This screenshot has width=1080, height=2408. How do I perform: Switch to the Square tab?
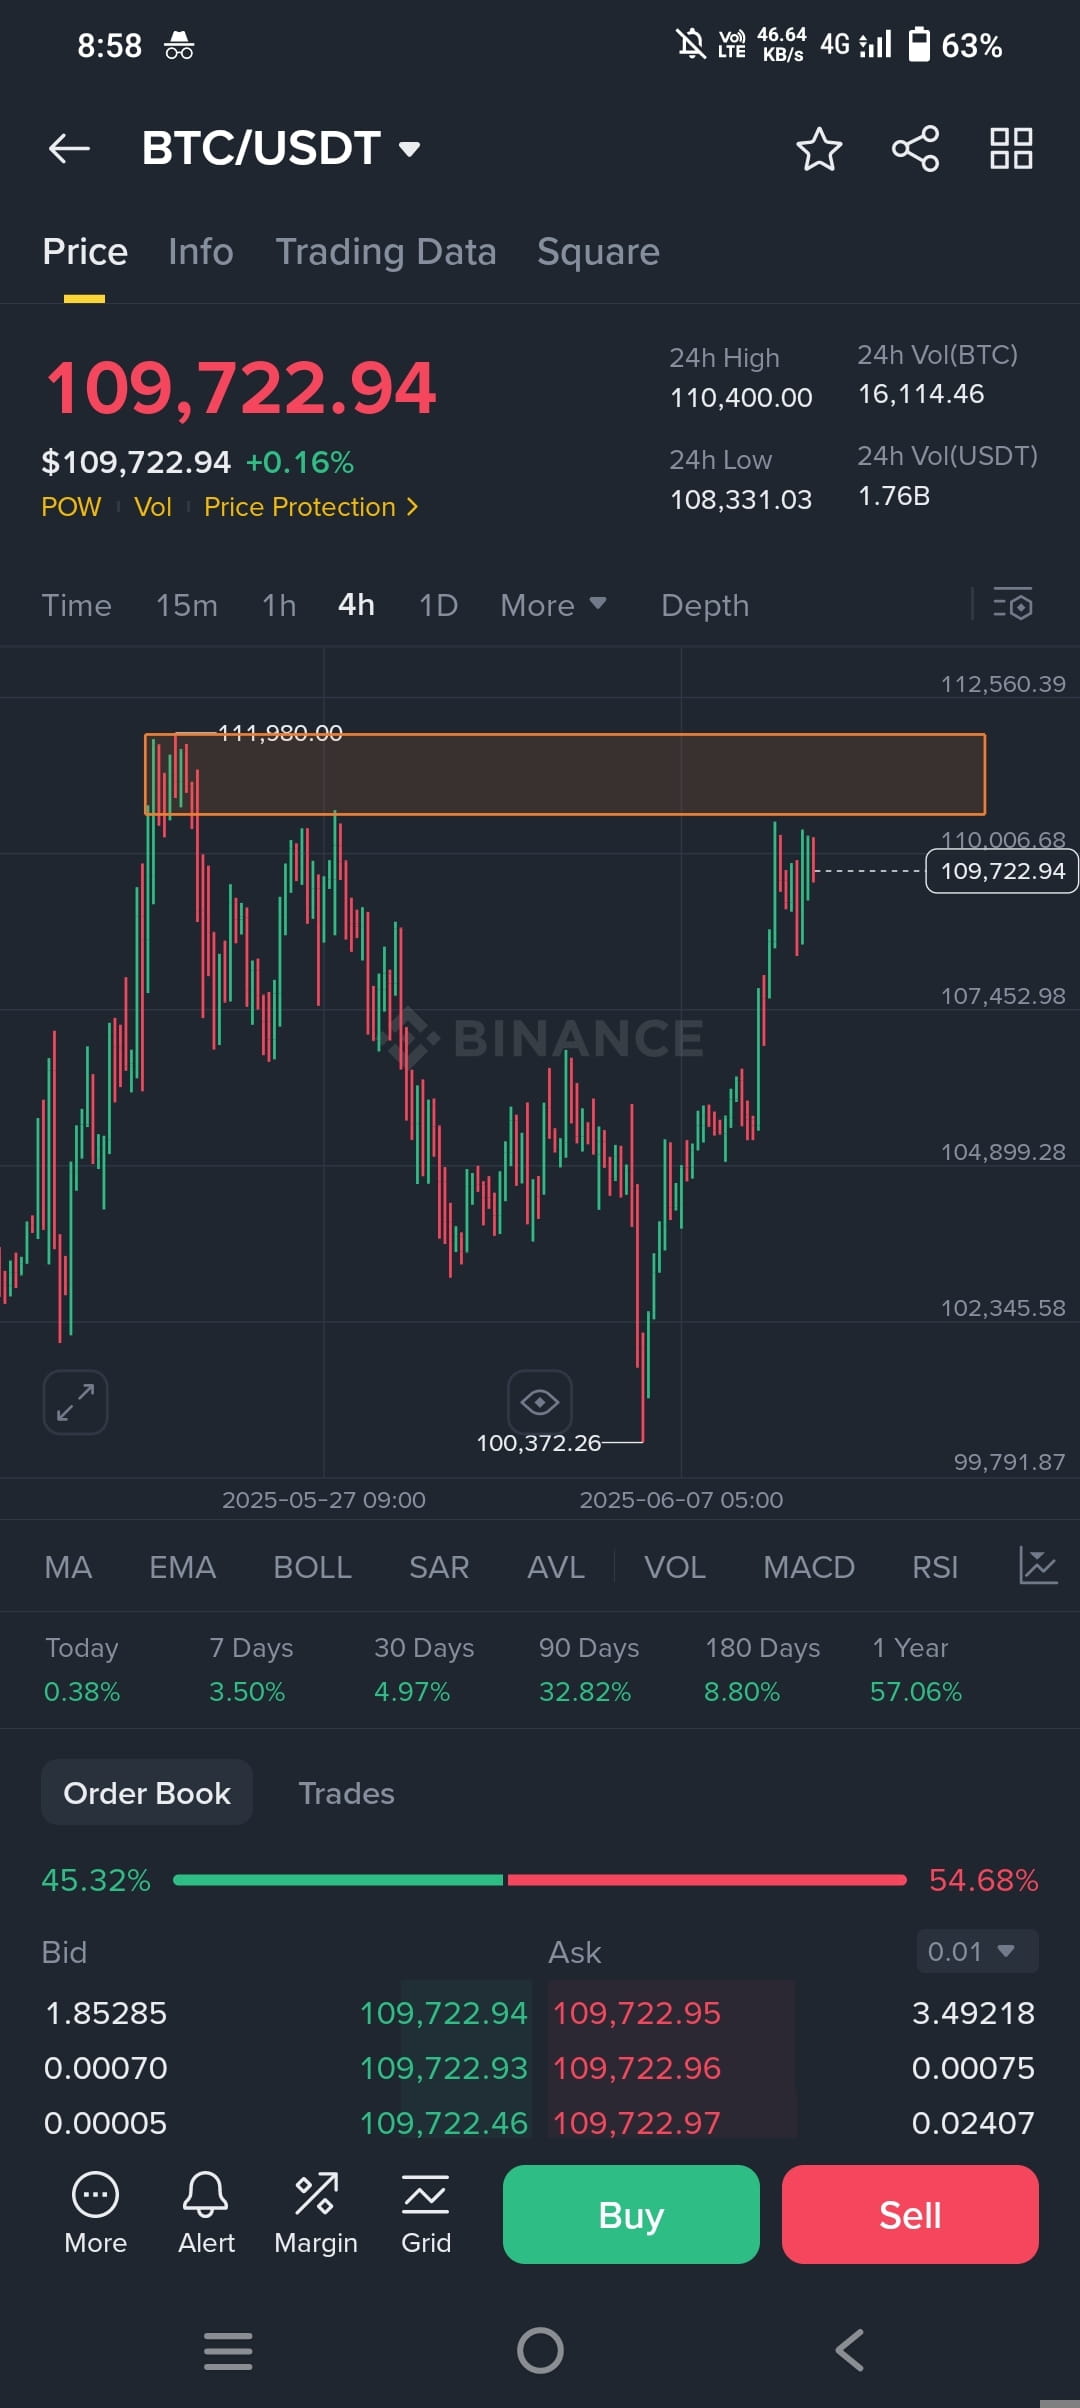click(598, 252)
